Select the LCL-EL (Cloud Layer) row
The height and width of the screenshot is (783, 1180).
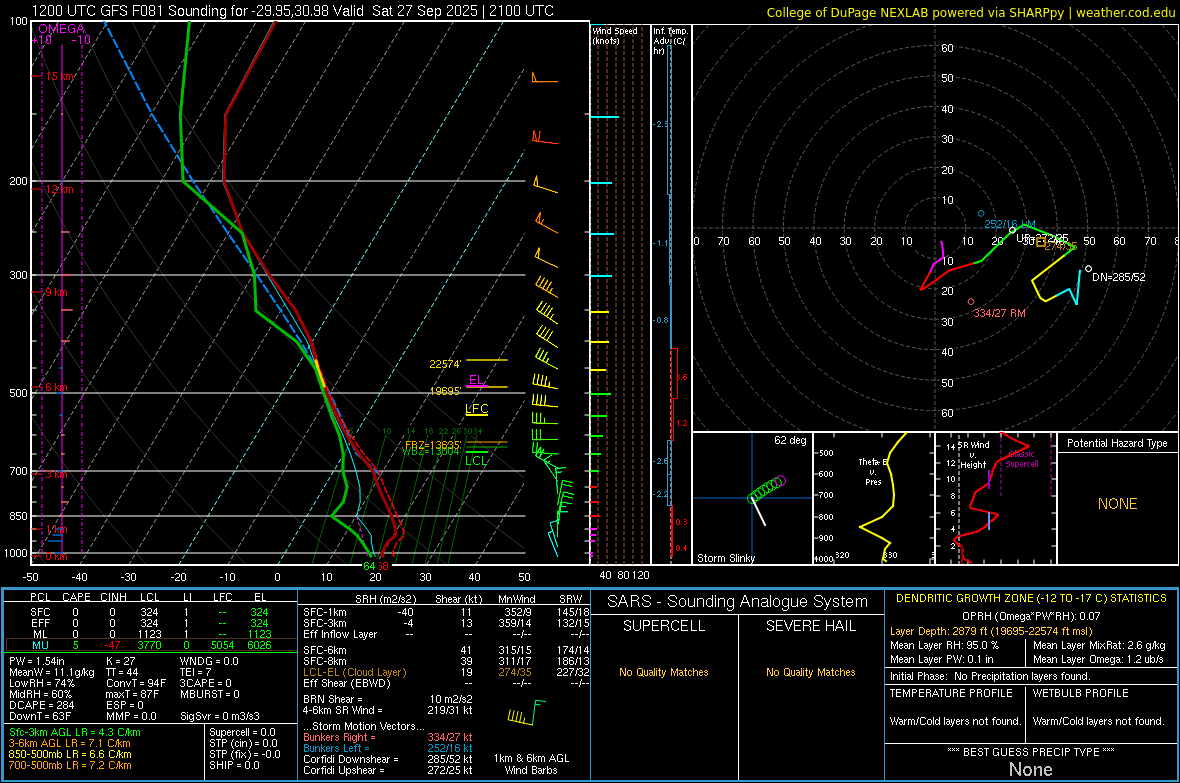446,672
